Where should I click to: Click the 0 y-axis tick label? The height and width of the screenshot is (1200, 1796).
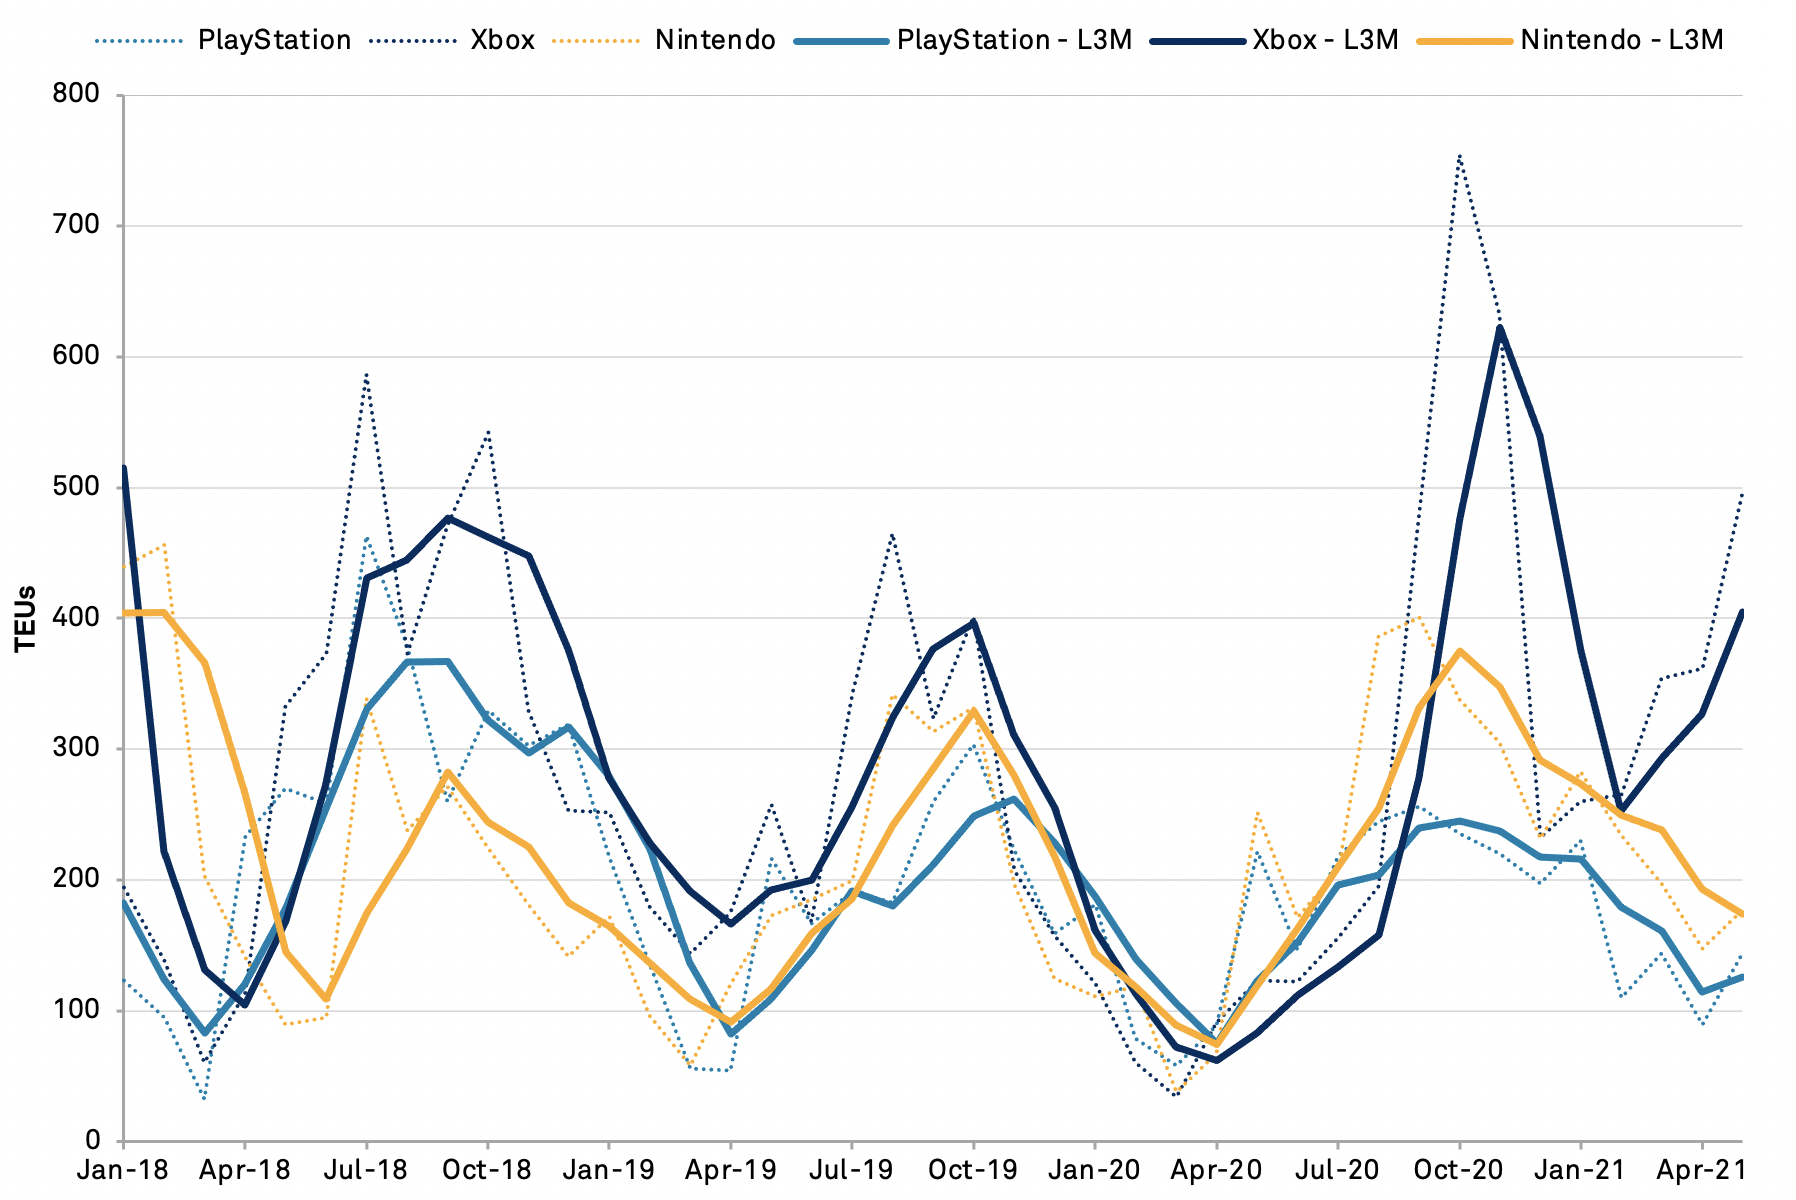click(x=93, y=1141)
